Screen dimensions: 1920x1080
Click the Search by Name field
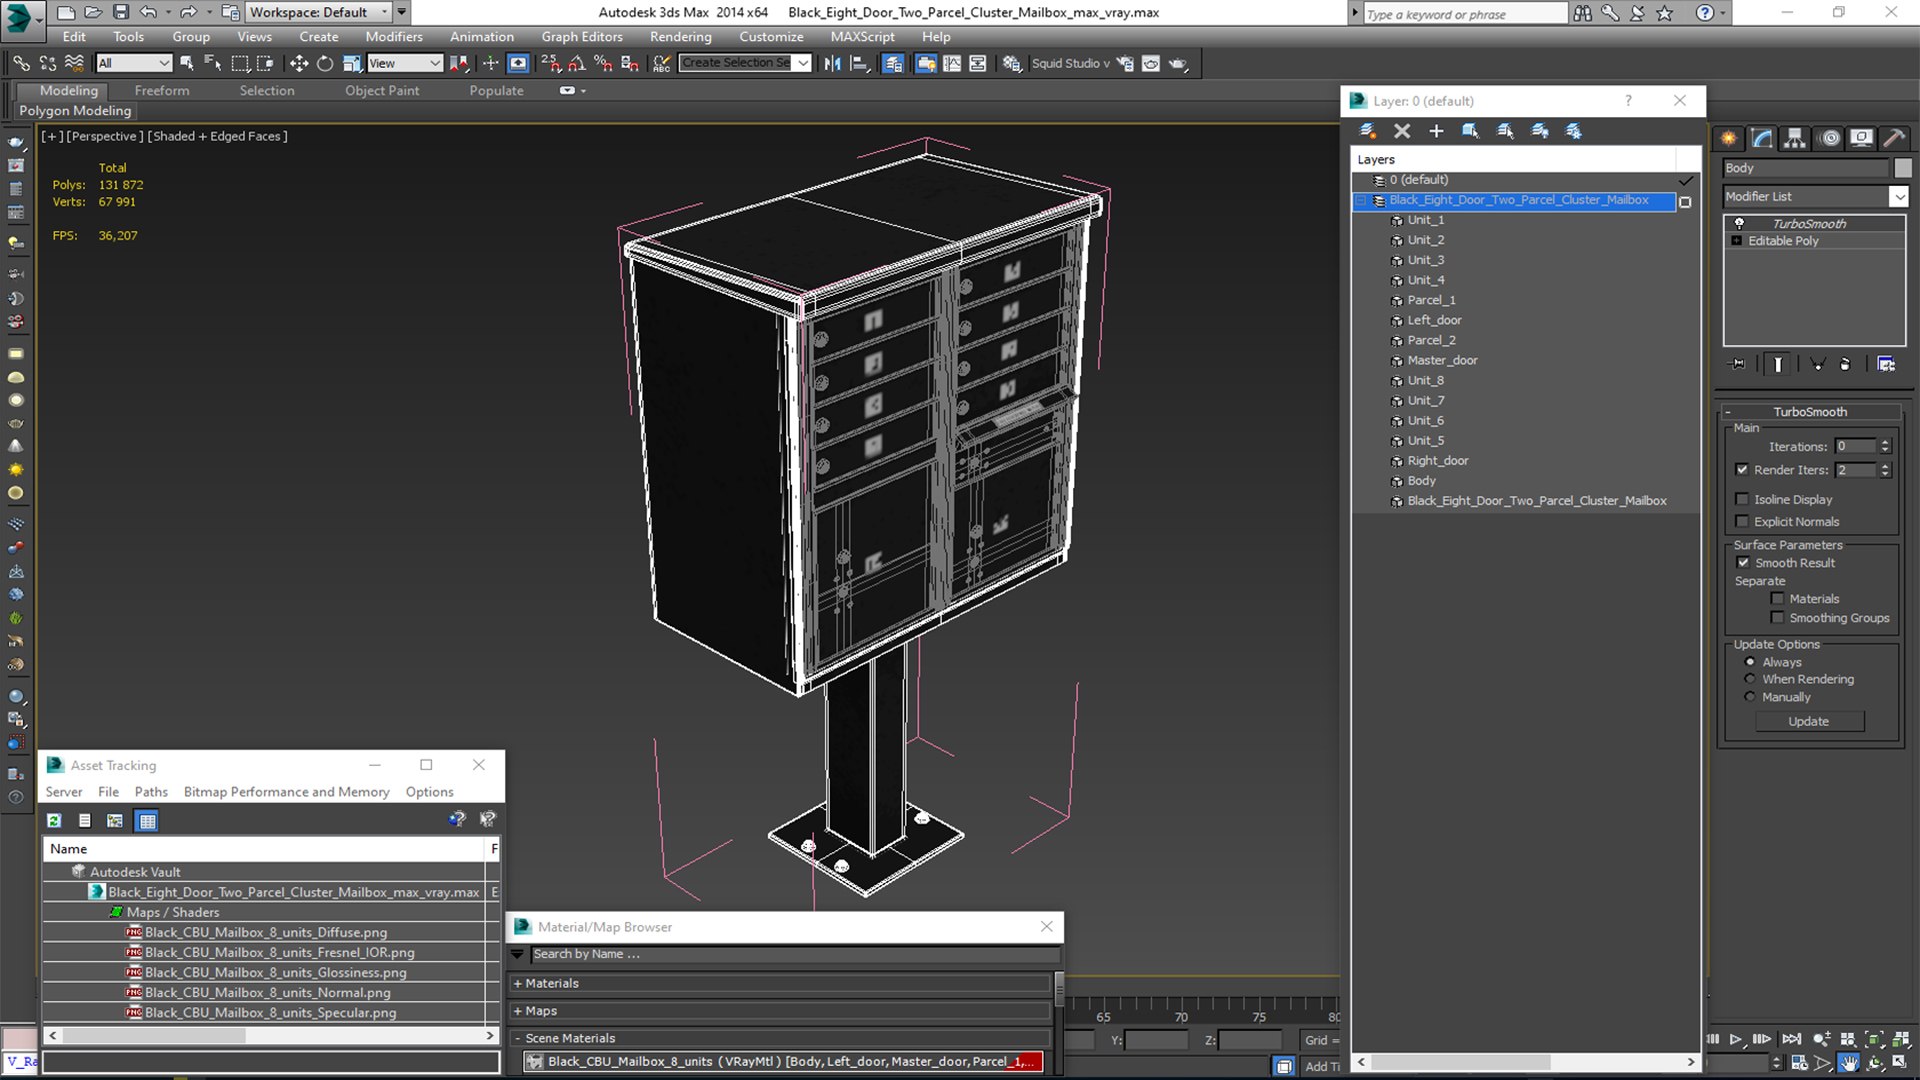pos(793,954)
